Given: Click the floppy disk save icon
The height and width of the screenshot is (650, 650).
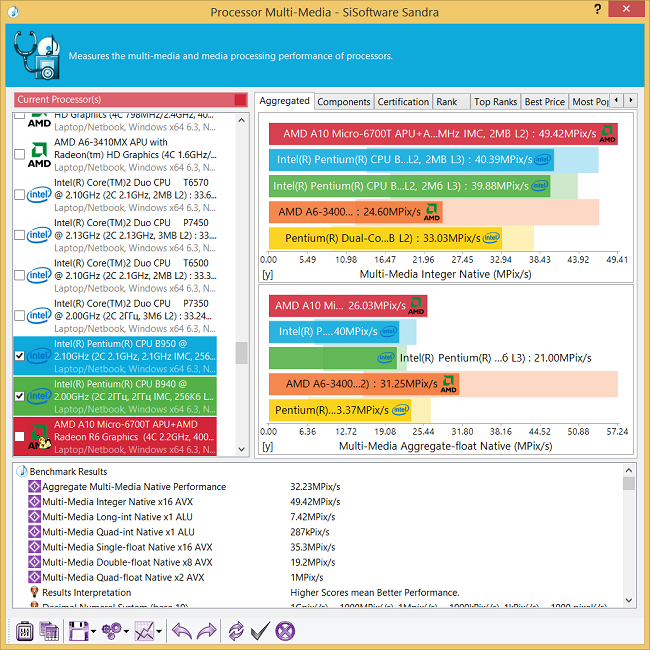Looking at the screenshot, I should 79,631.
